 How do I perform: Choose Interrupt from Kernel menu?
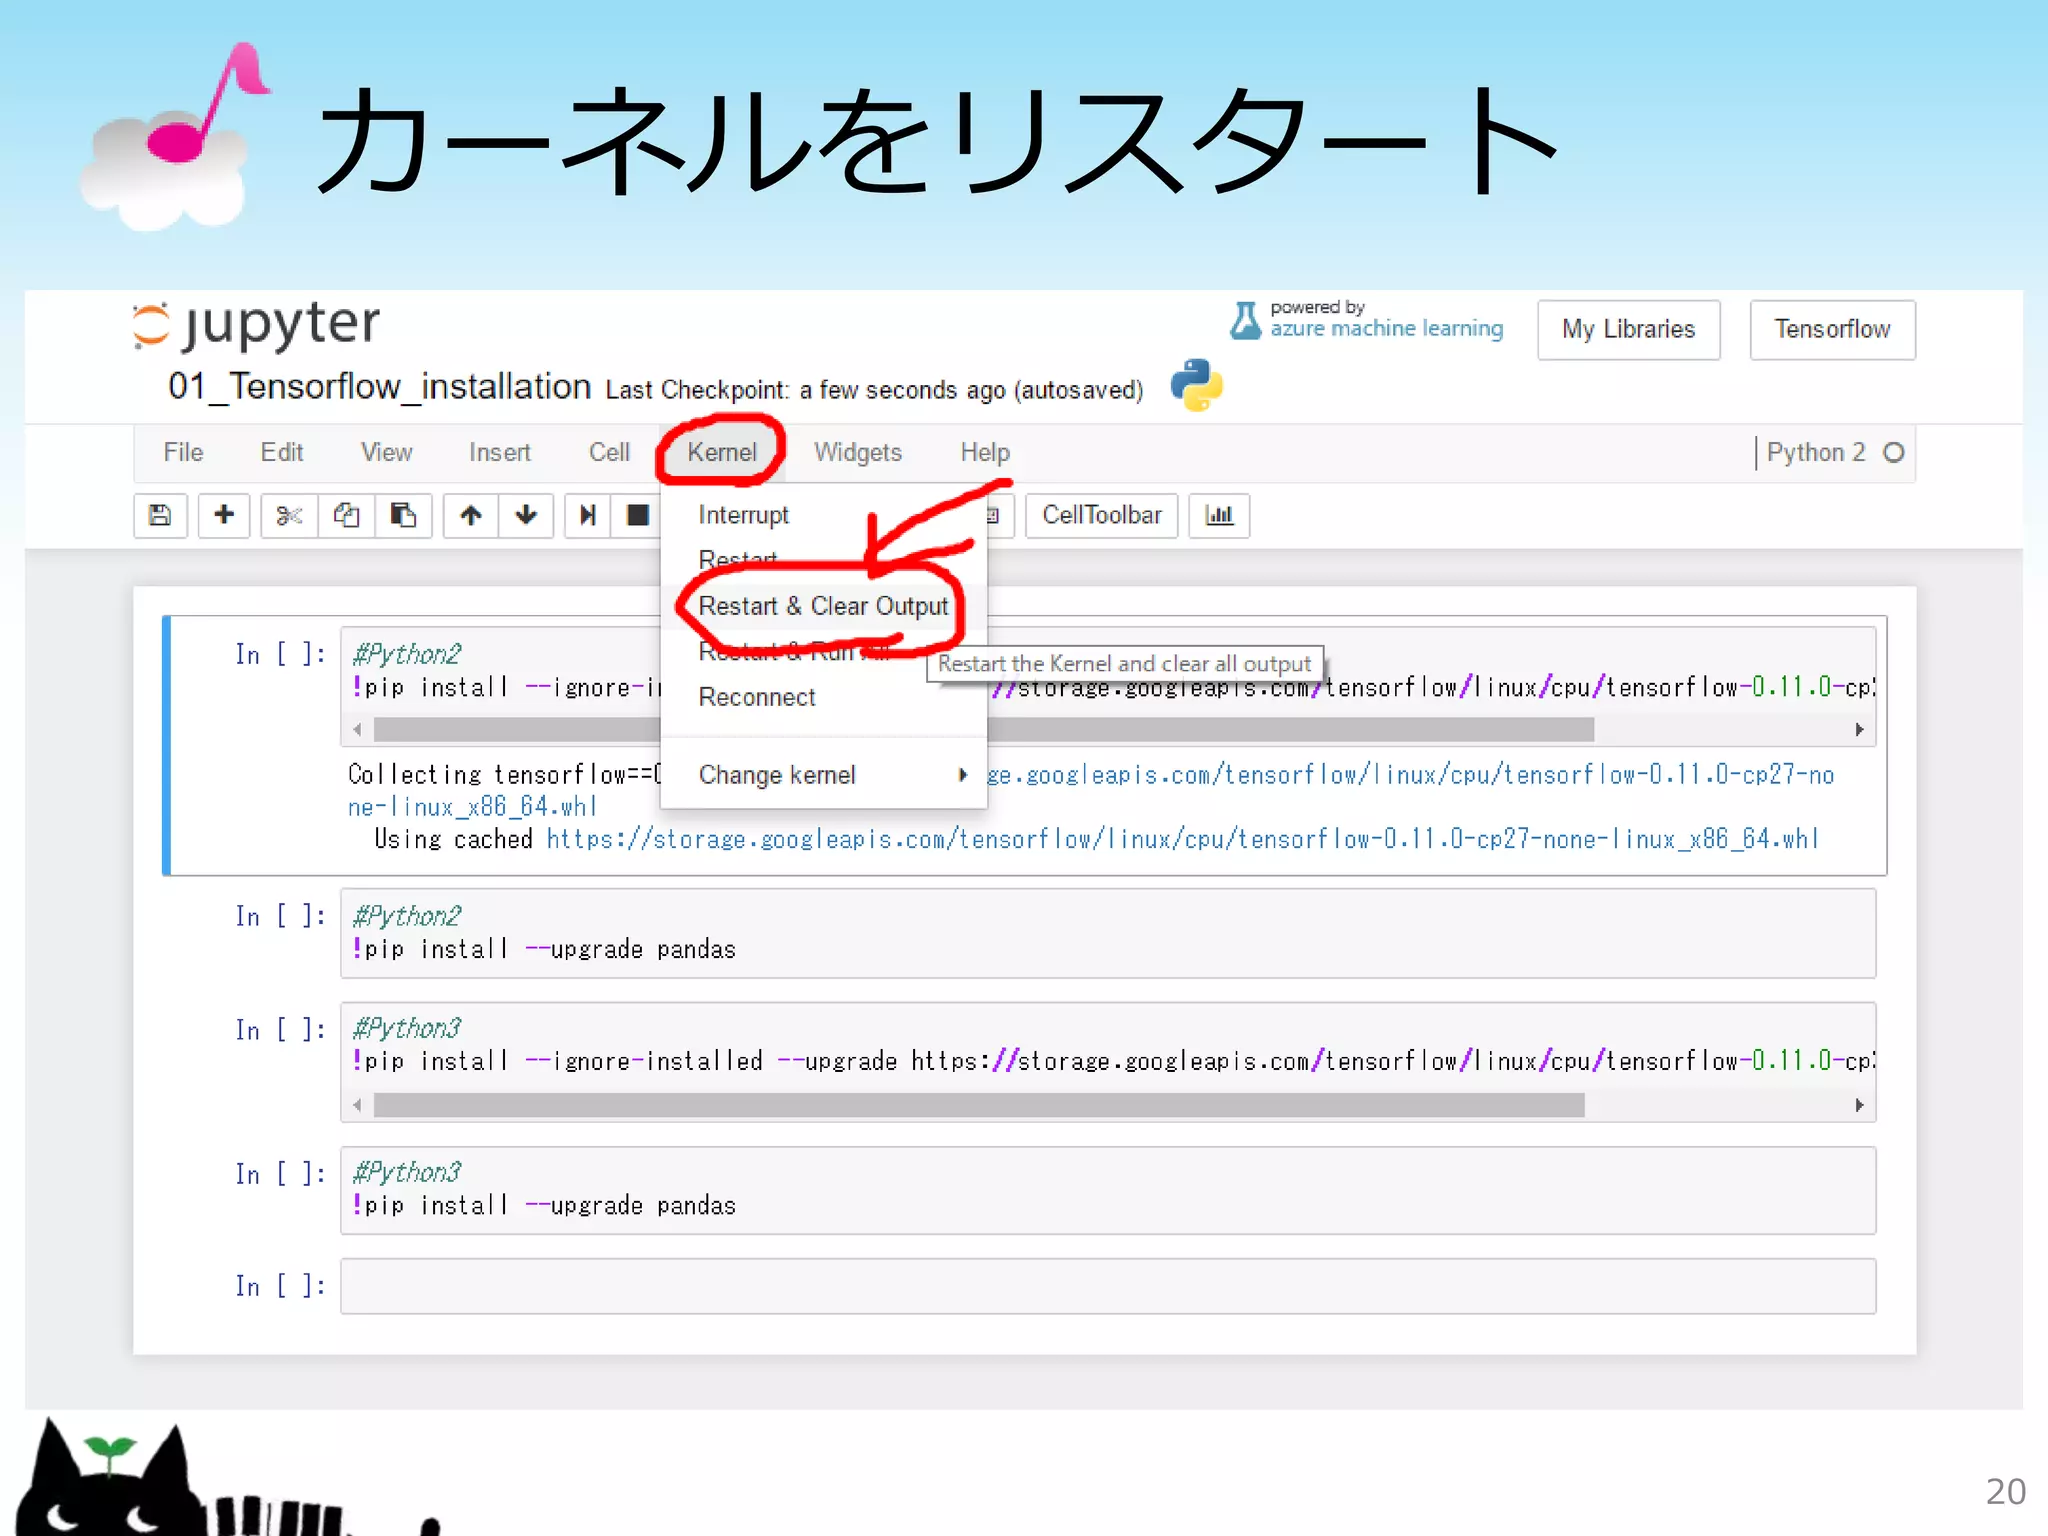(x=743, y=515)
